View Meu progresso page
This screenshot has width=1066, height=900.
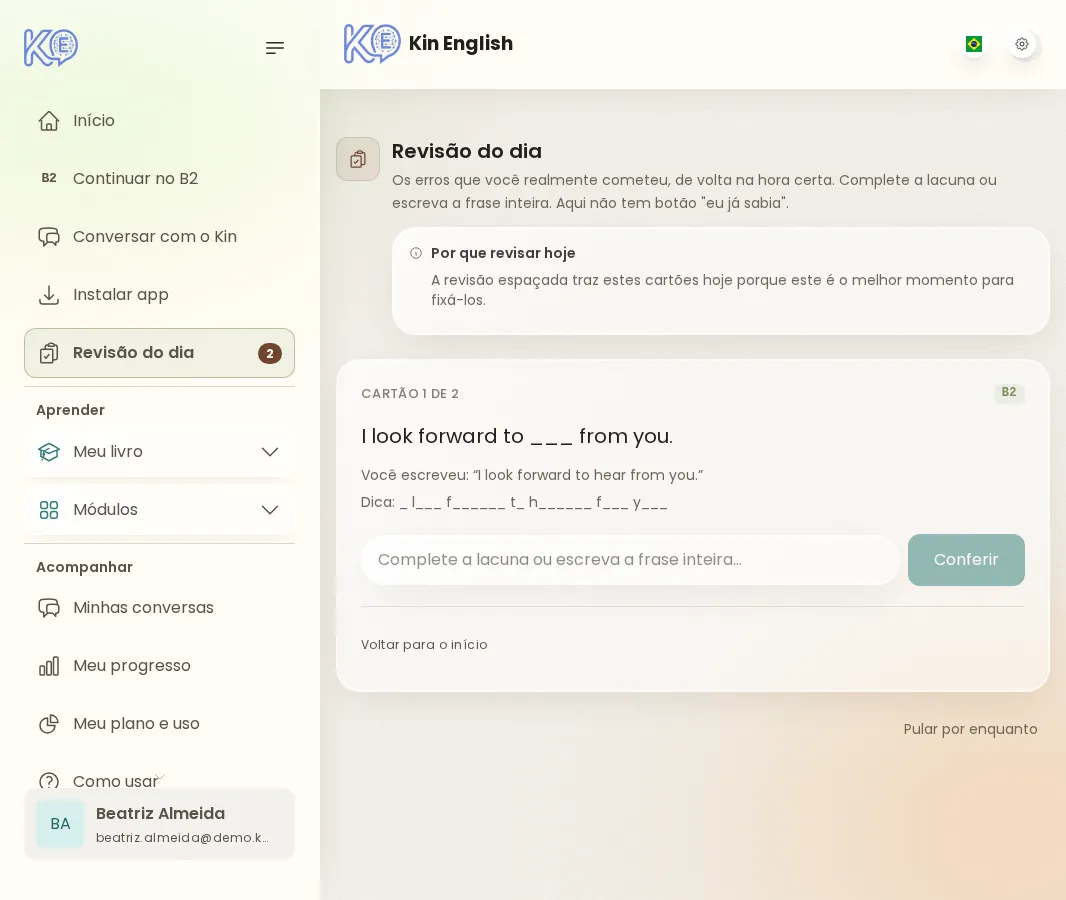(x=160, y=666)
